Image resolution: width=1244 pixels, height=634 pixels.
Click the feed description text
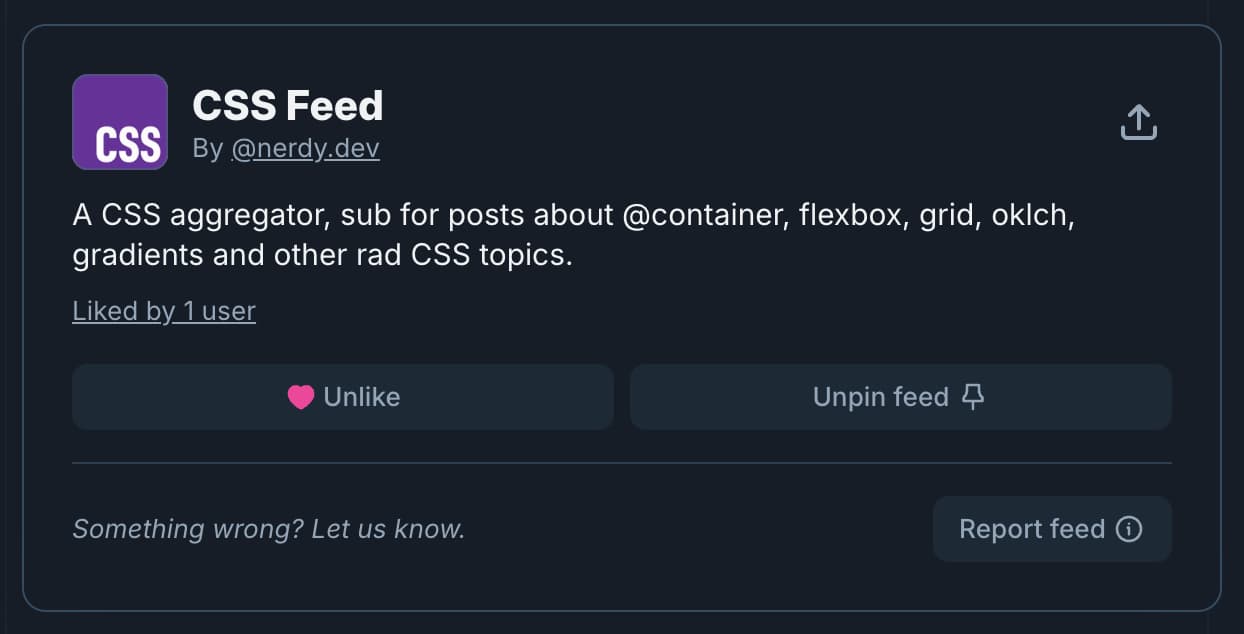[572, 232]
